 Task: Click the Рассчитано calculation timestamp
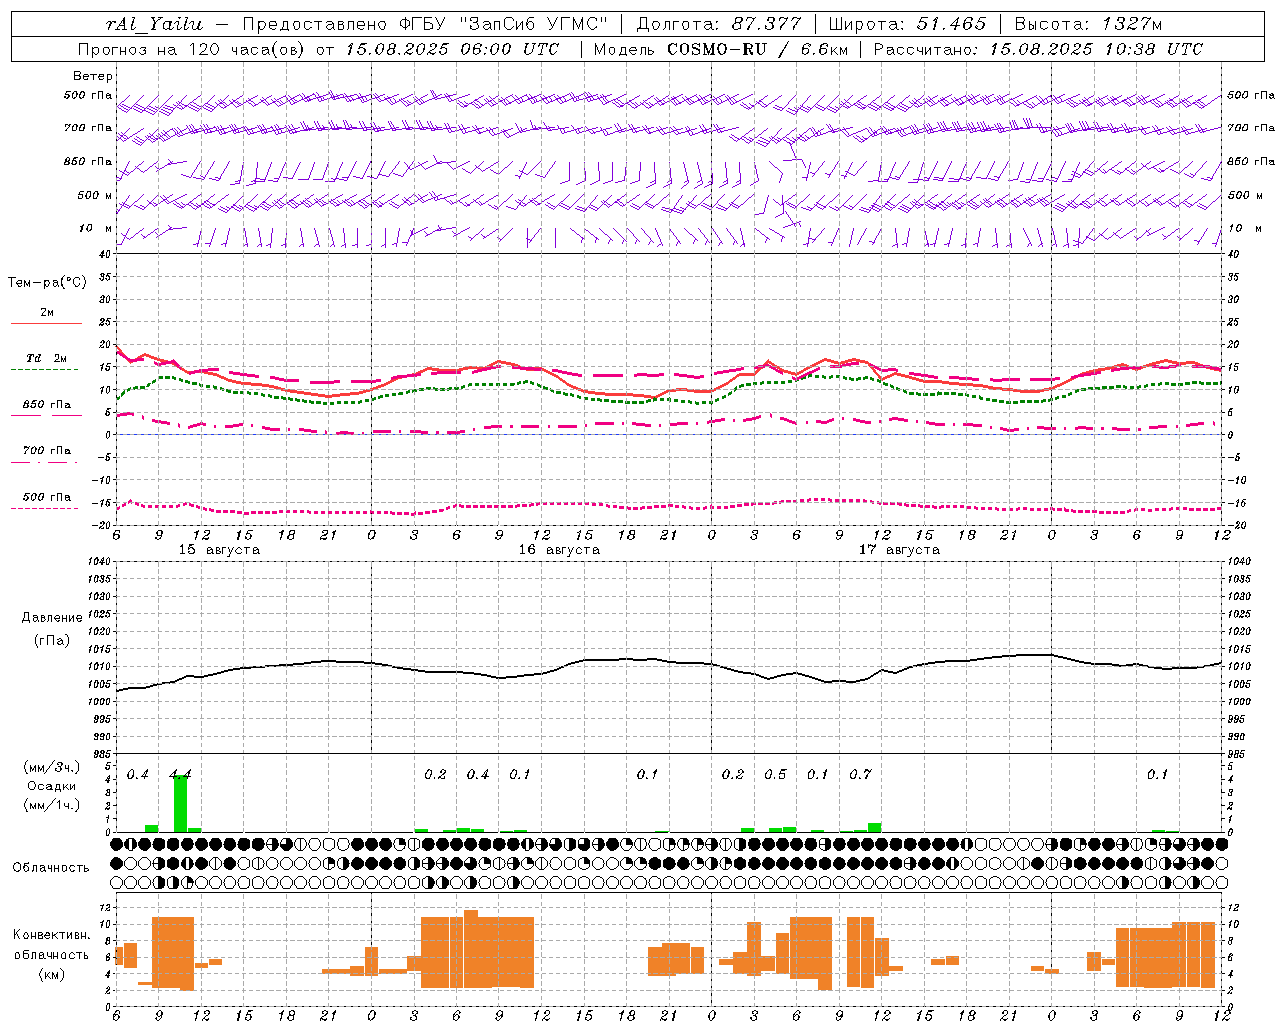[1038, 49]
